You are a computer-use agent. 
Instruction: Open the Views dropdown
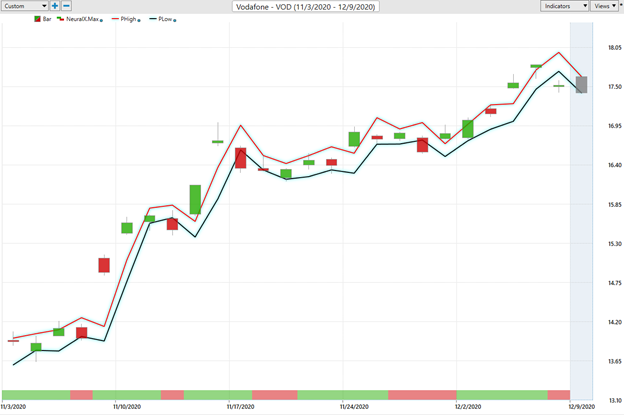coord(604,6)
